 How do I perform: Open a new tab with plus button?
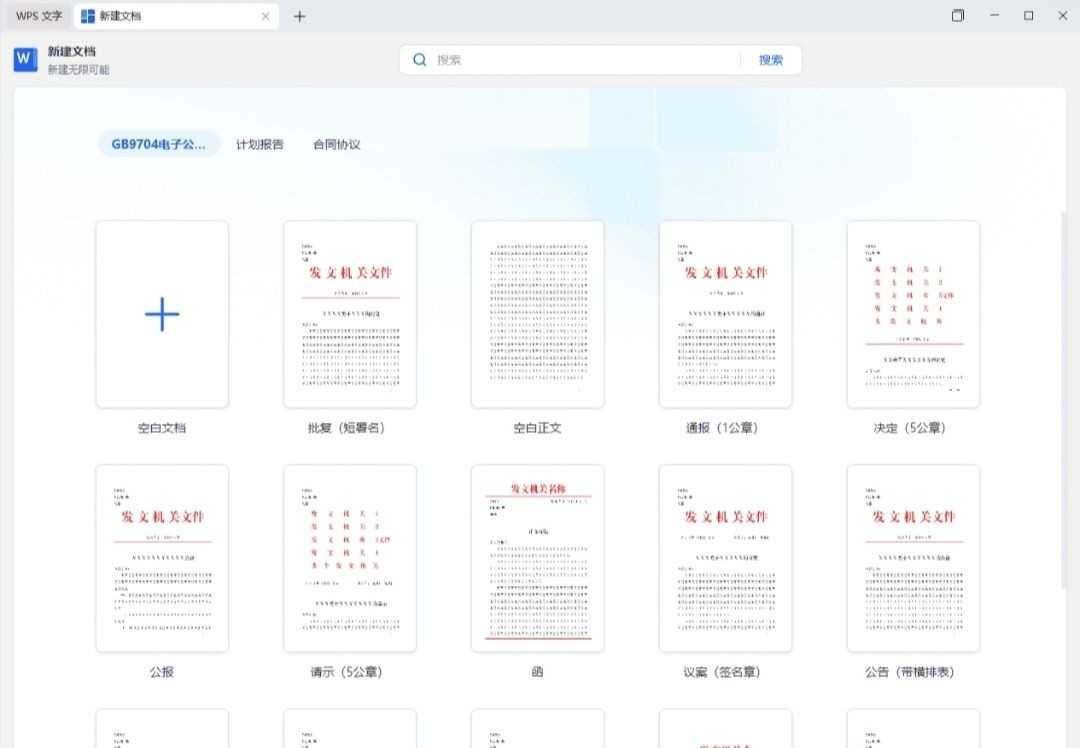[x=299, y=16]
